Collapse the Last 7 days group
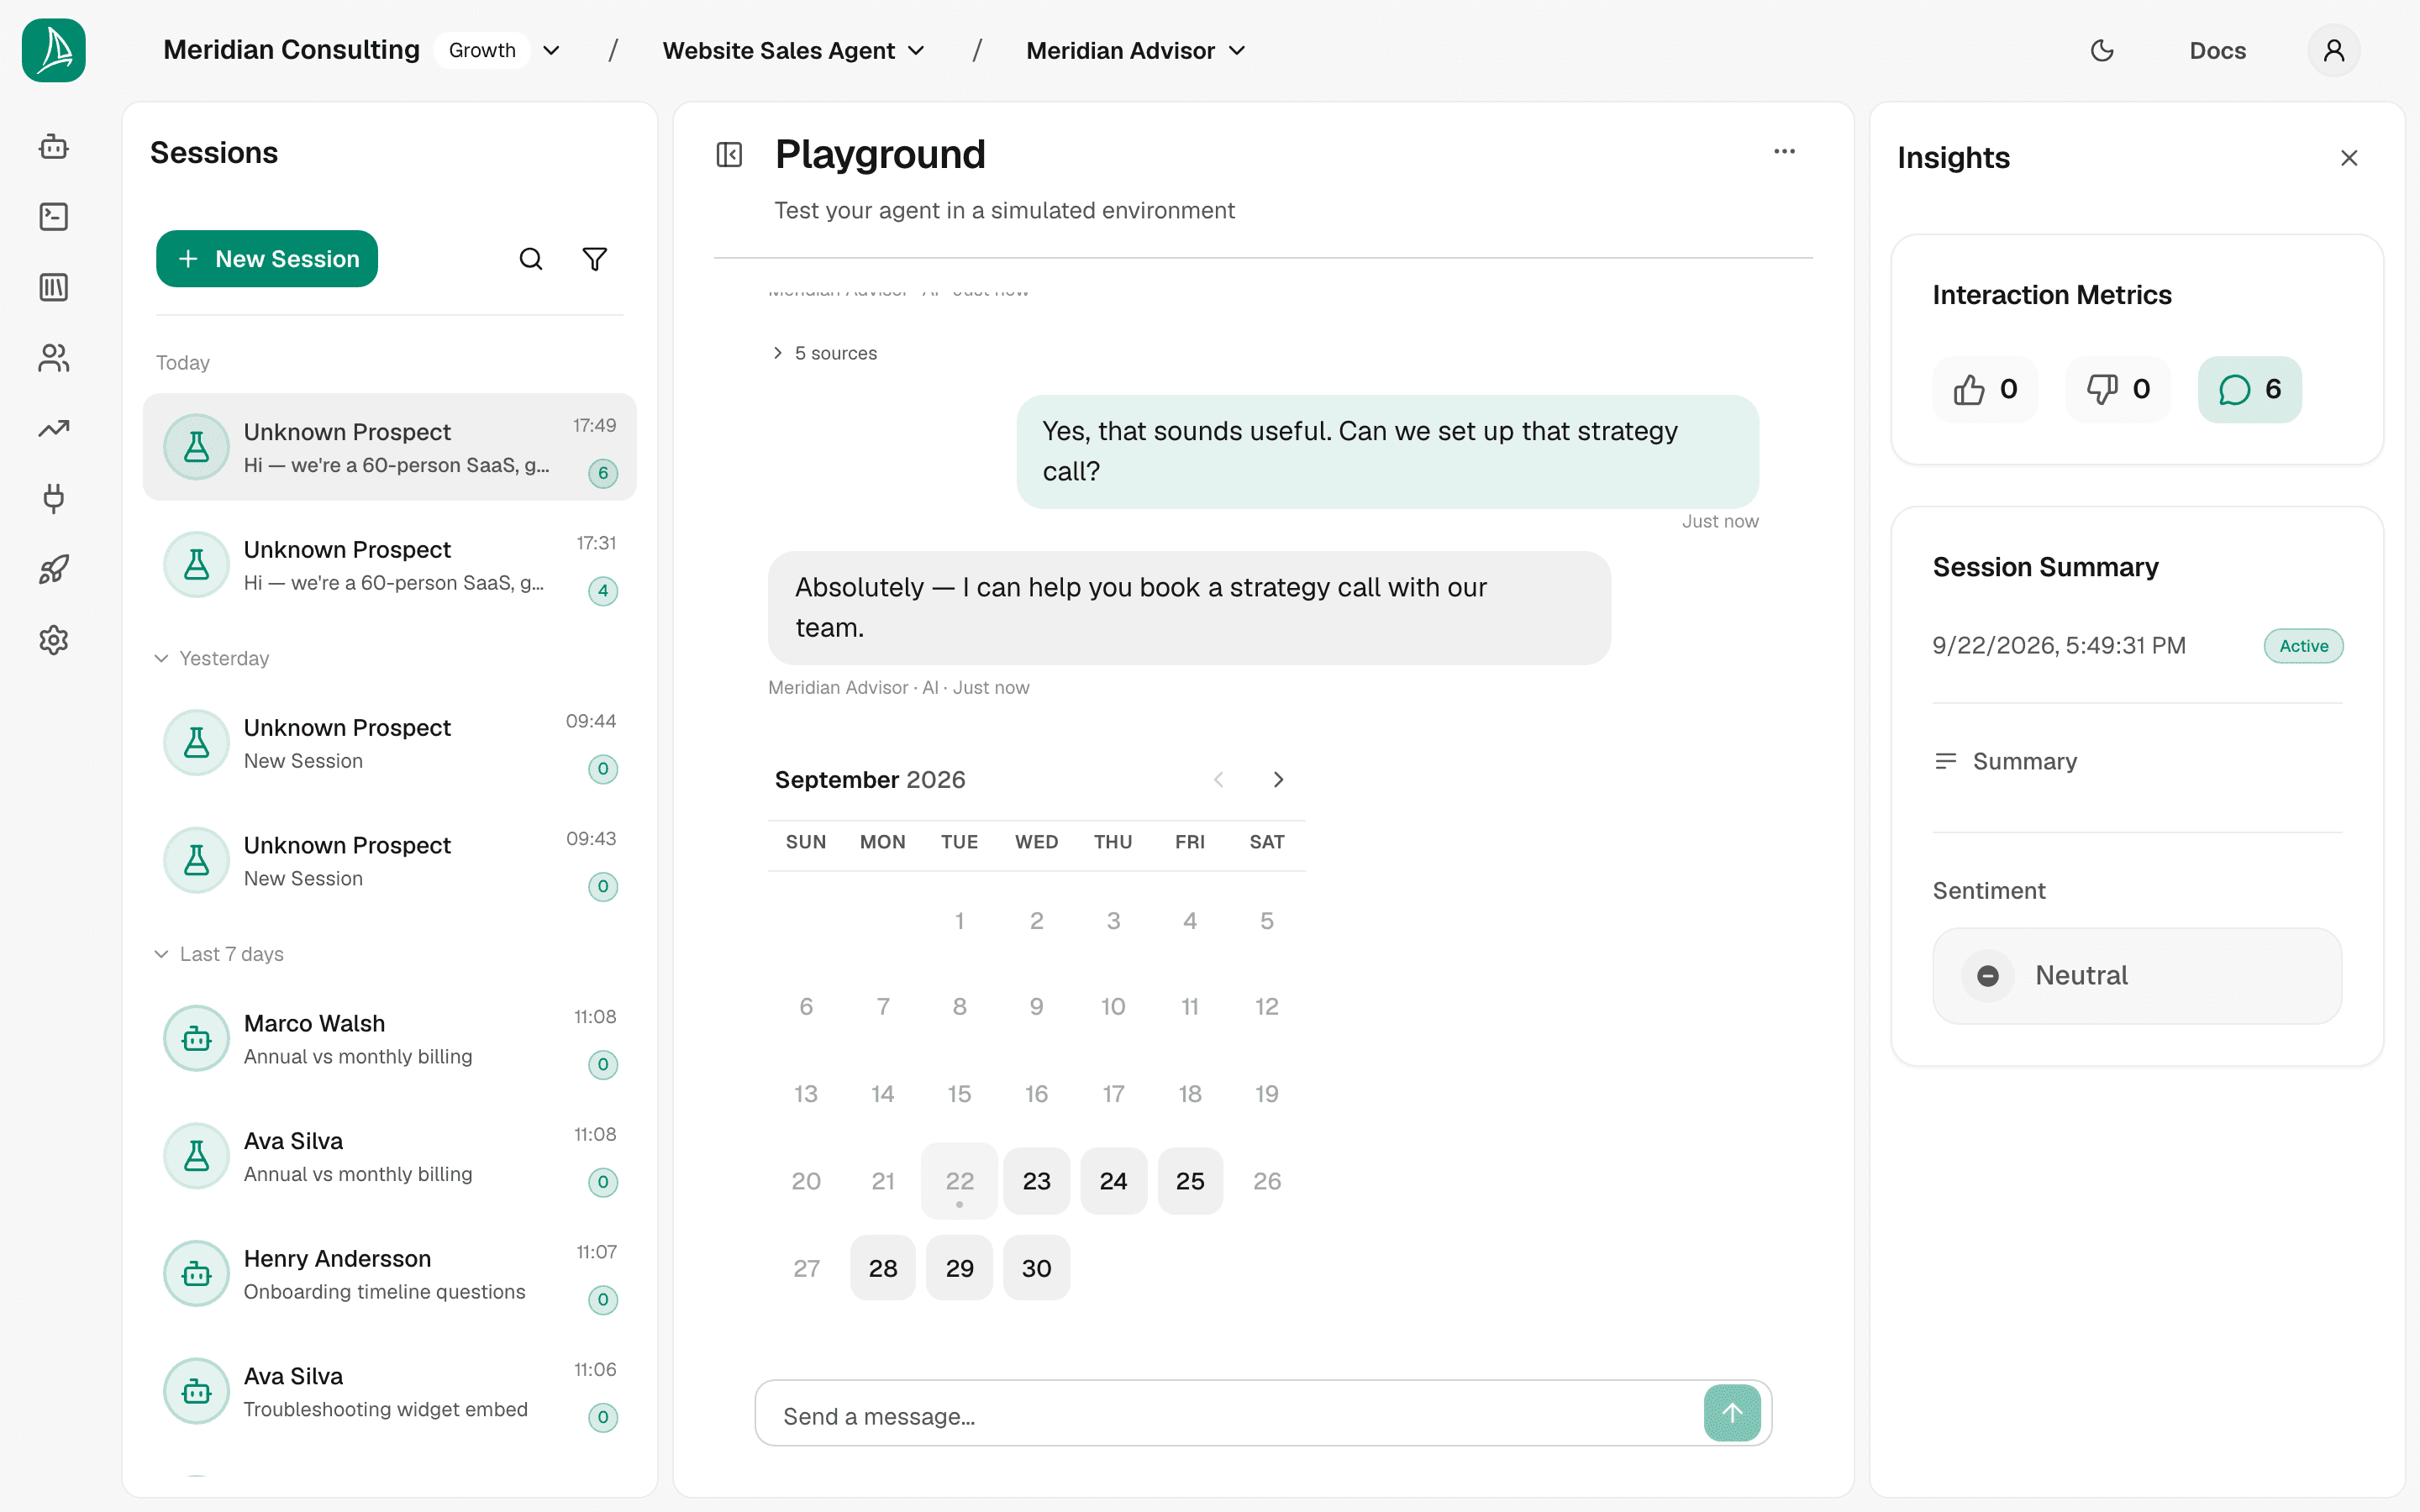The image size is (2420, 1512). 219,954
